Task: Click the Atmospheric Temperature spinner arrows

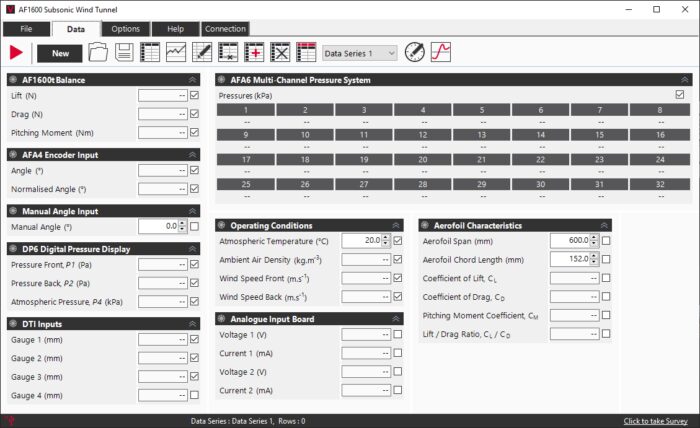Action: point(386,241)
